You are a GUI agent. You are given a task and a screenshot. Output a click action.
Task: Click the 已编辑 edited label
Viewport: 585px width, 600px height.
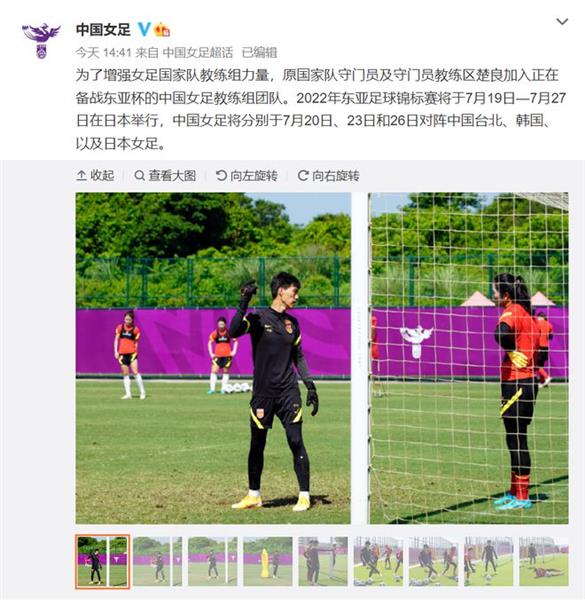click(x=259, y=52)
